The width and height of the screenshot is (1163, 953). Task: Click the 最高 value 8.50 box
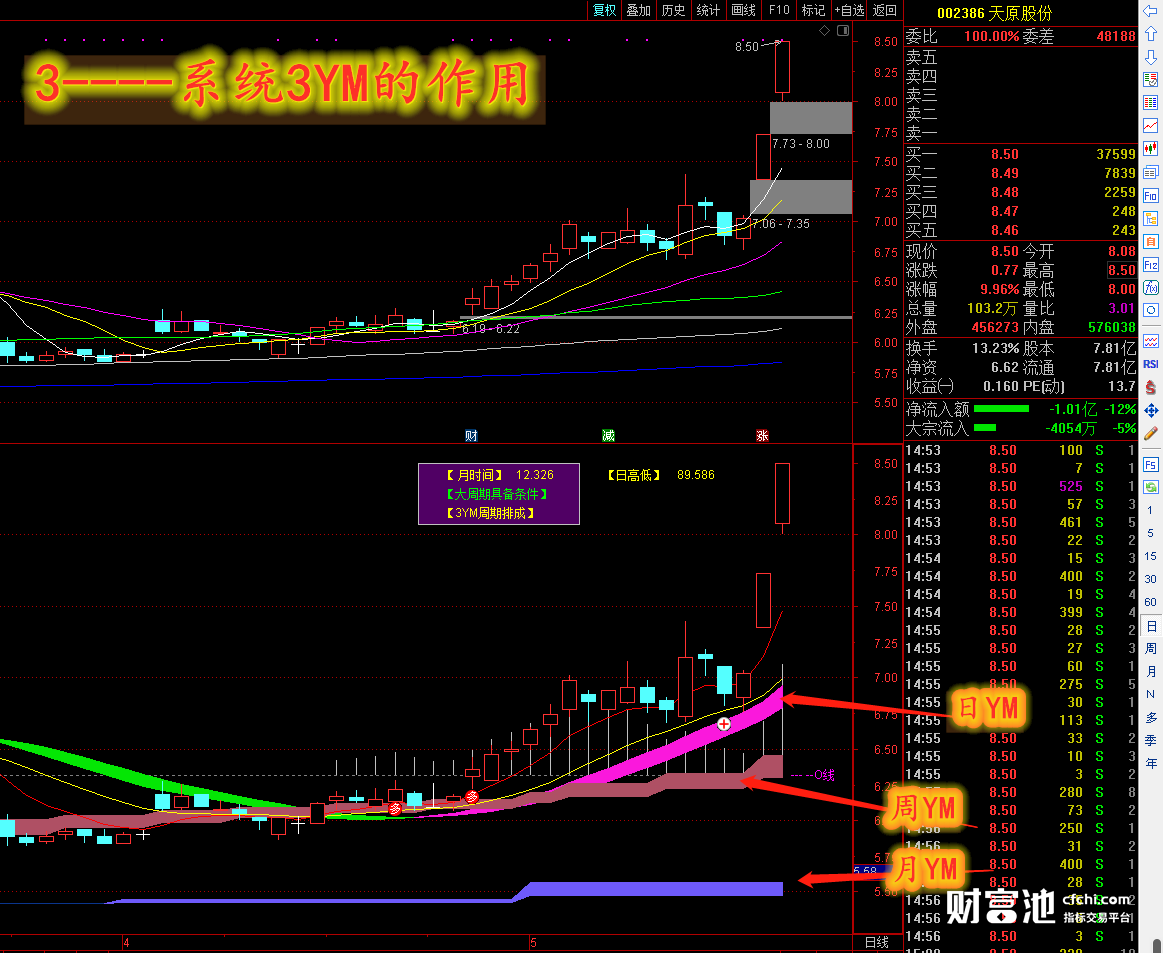[x=1121, y=270]
